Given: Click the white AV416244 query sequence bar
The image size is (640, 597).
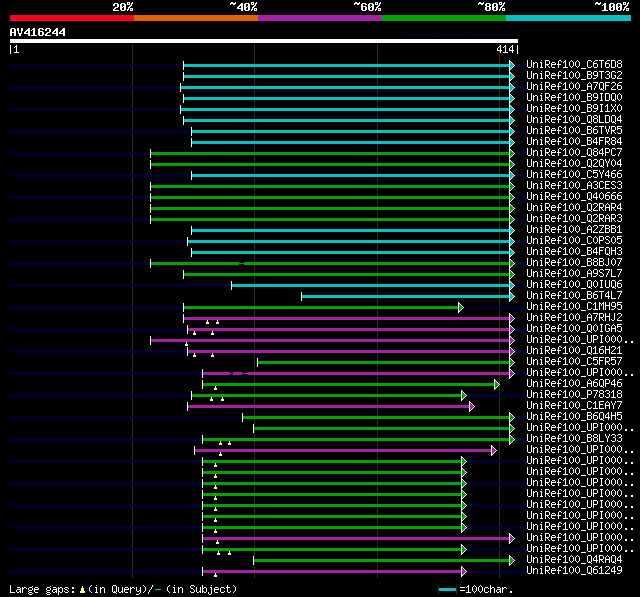Looking at the screenshot, I should 264,41.
